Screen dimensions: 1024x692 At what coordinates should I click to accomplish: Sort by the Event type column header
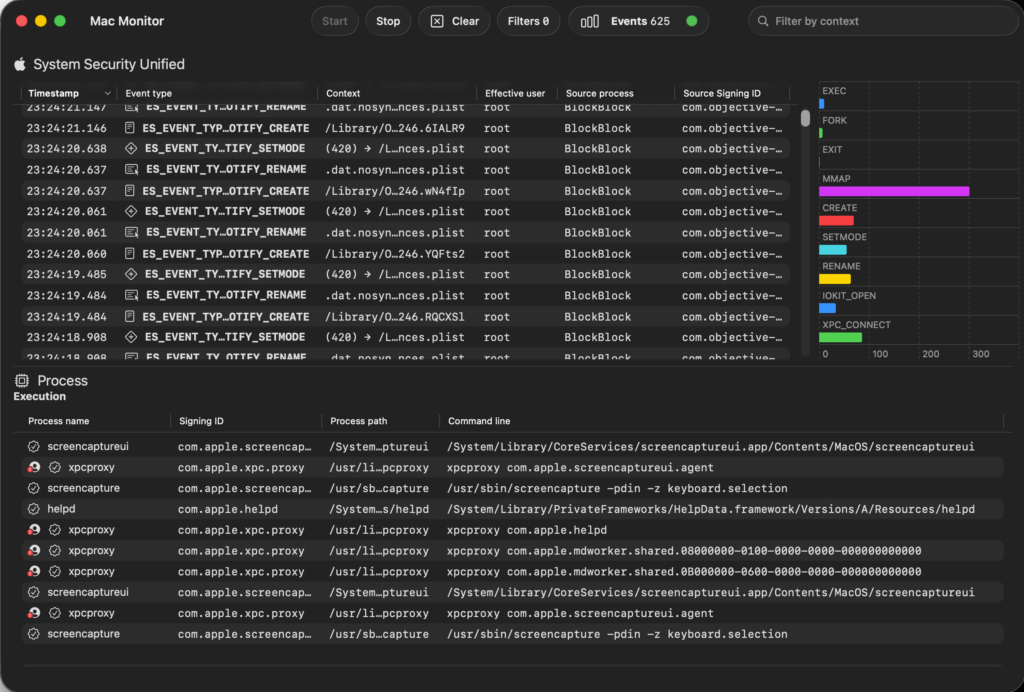[x=148, y=93]
